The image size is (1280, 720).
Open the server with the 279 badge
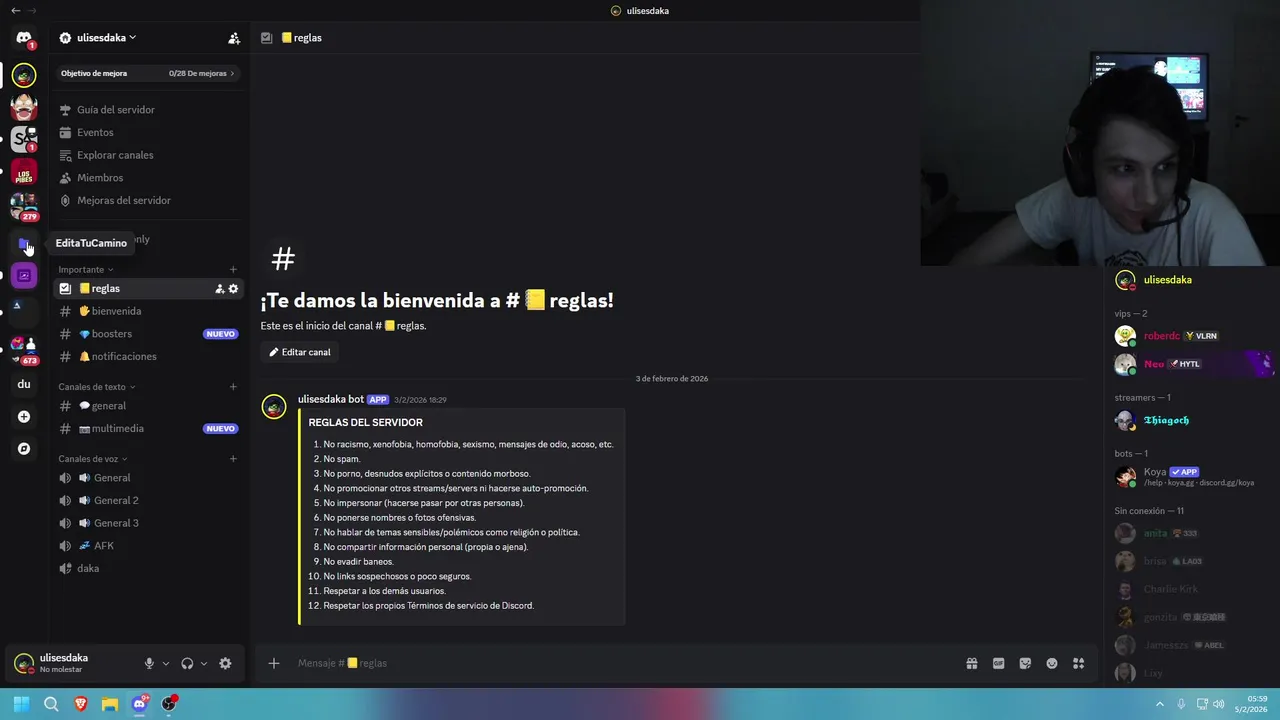point(24,206)
